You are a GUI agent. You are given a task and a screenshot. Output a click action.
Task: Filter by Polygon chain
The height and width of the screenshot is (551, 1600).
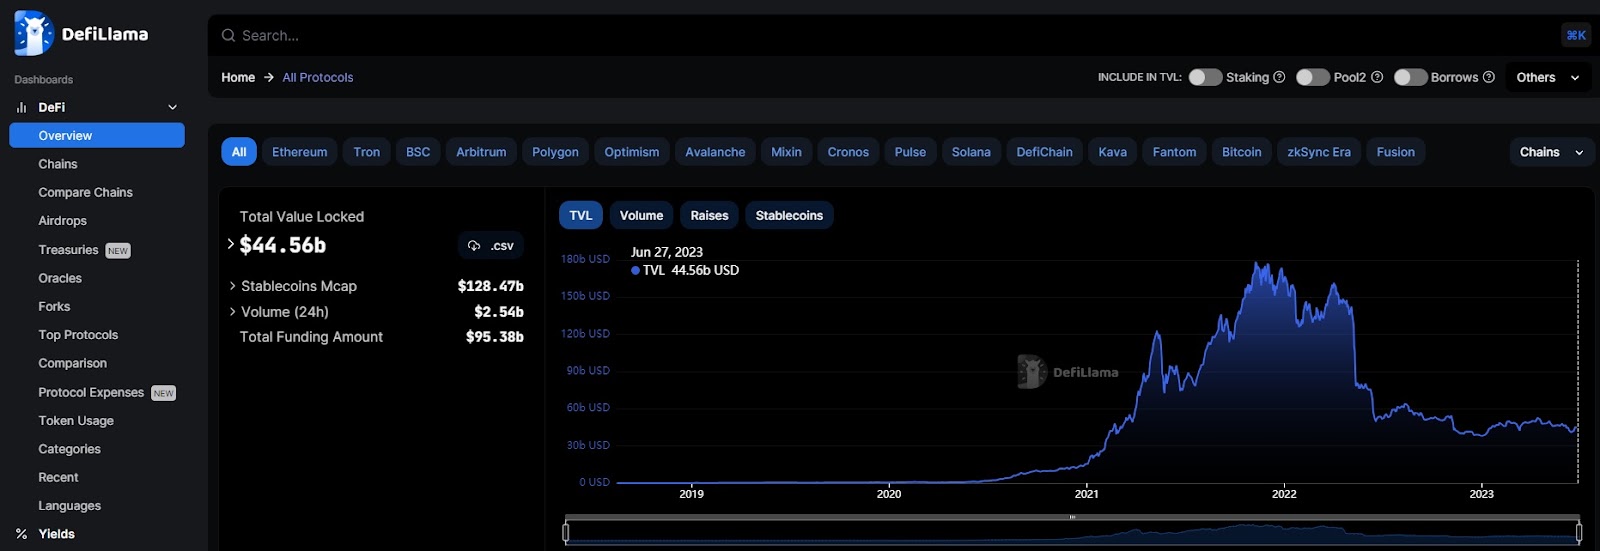click(555, 152)
